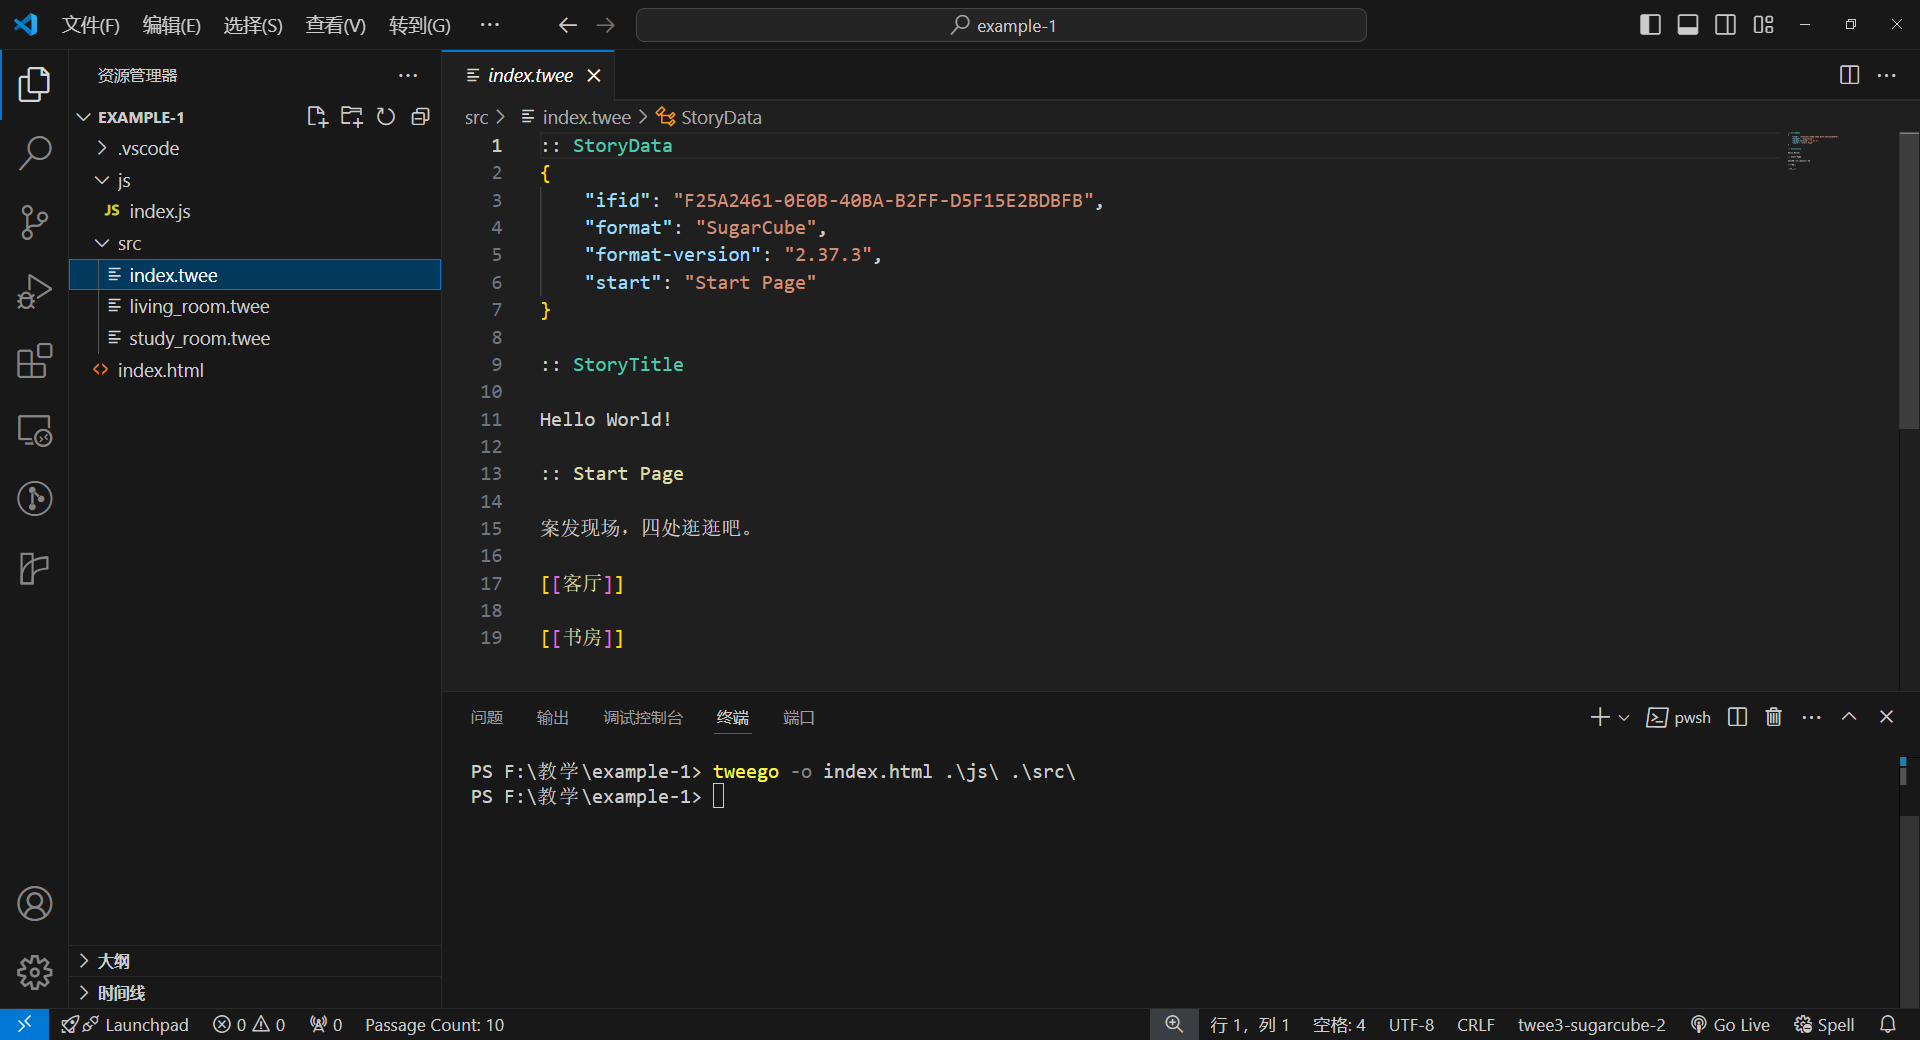Open index.html file in Explorer
This screenshot has width=1920, height=1040.
tap(255, 370)
